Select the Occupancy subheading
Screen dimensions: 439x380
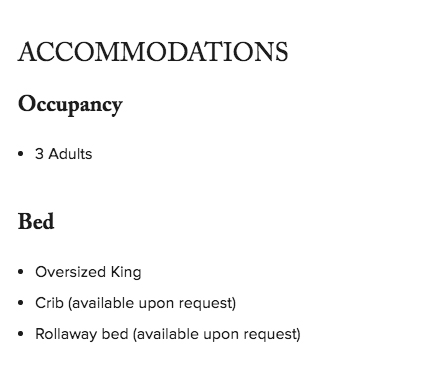click(70, 105)
